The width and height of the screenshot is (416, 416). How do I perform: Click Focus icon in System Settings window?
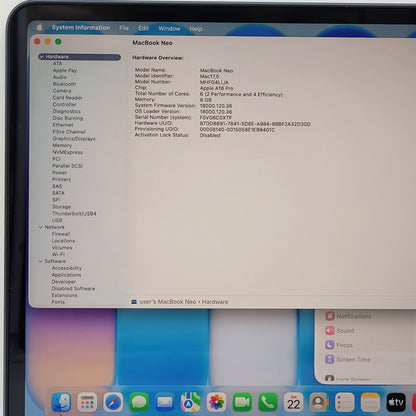click(330, 345)
